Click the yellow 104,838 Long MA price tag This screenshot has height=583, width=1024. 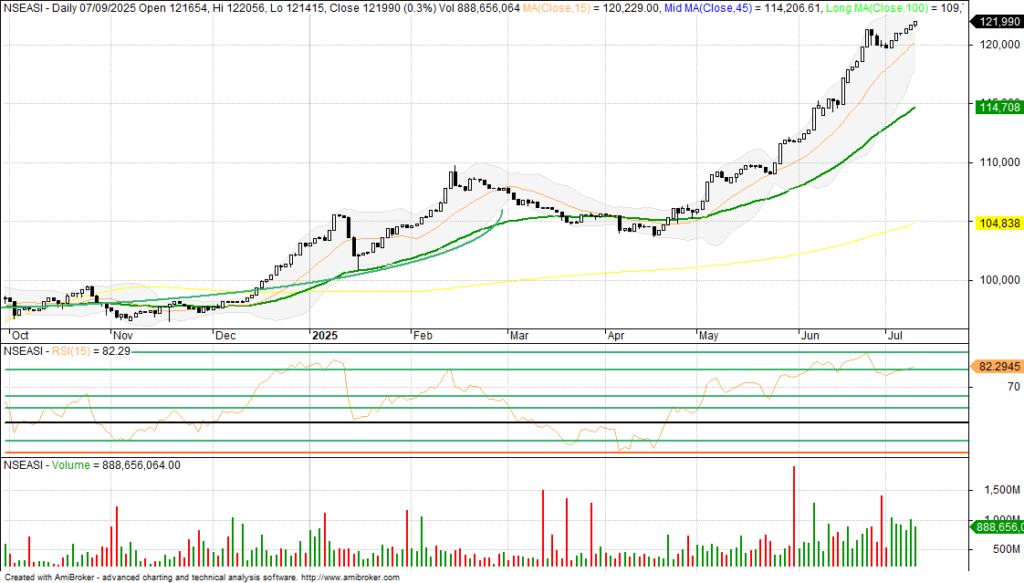click(996, 223)
